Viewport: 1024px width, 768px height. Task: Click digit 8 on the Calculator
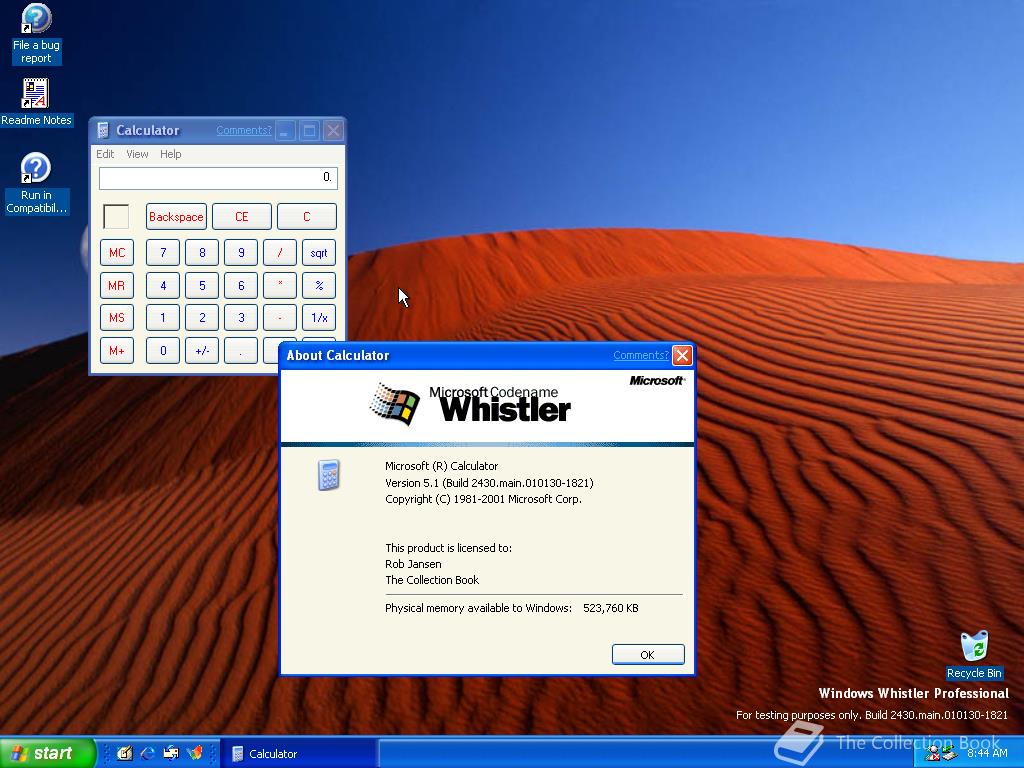(x=202, y=253)
